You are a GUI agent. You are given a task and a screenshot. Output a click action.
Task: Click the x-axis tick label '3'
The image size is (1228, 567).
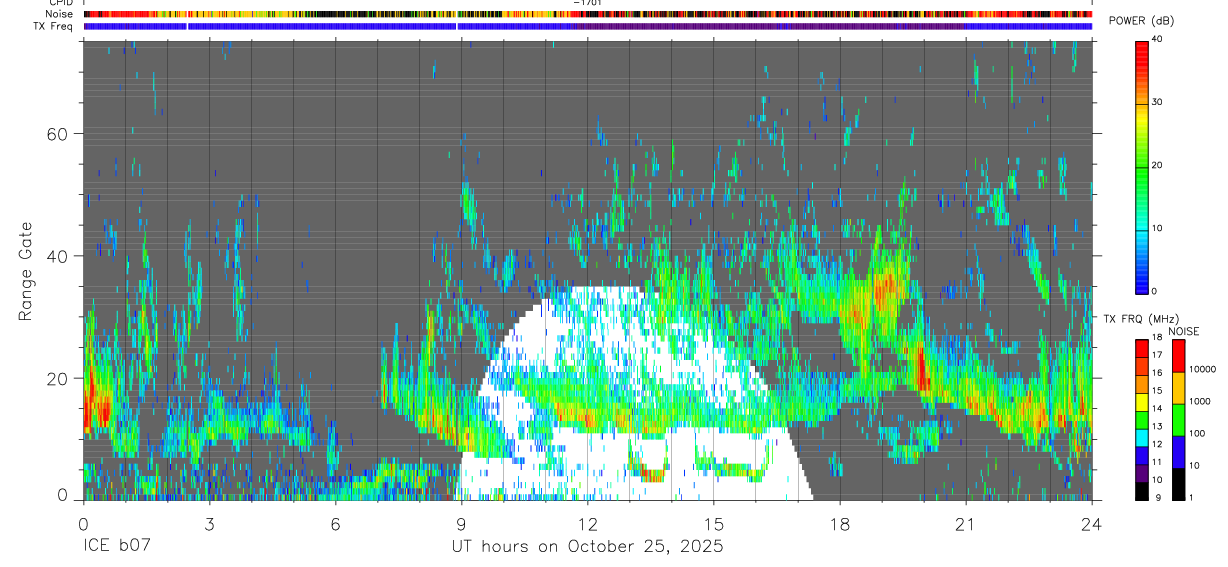coord(209,524)
